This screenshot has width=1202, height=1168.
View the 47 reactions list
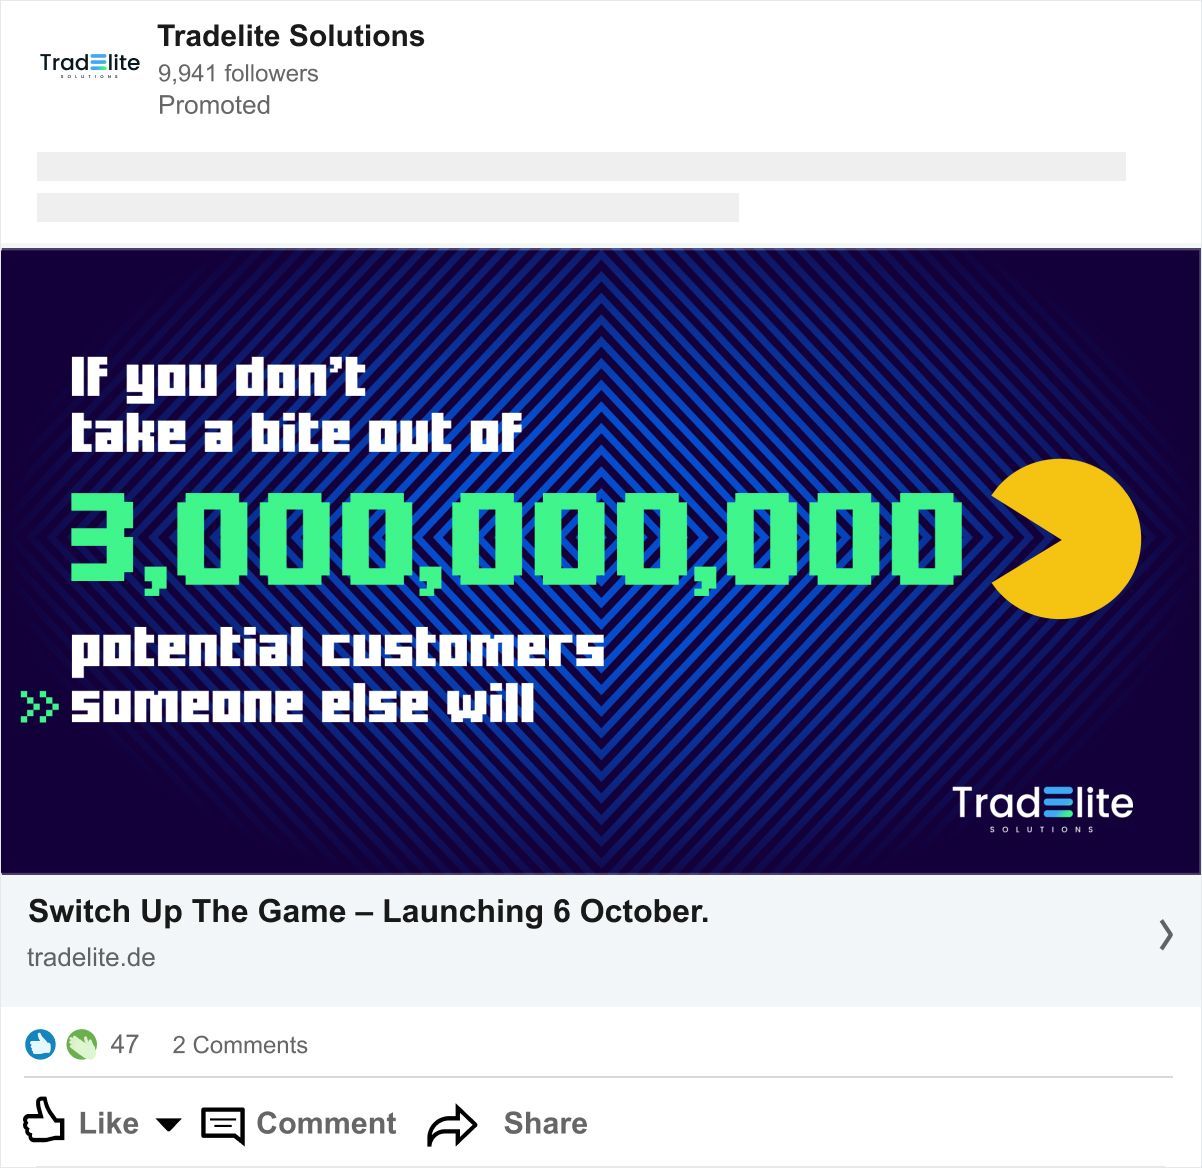tap(124, 1045)
